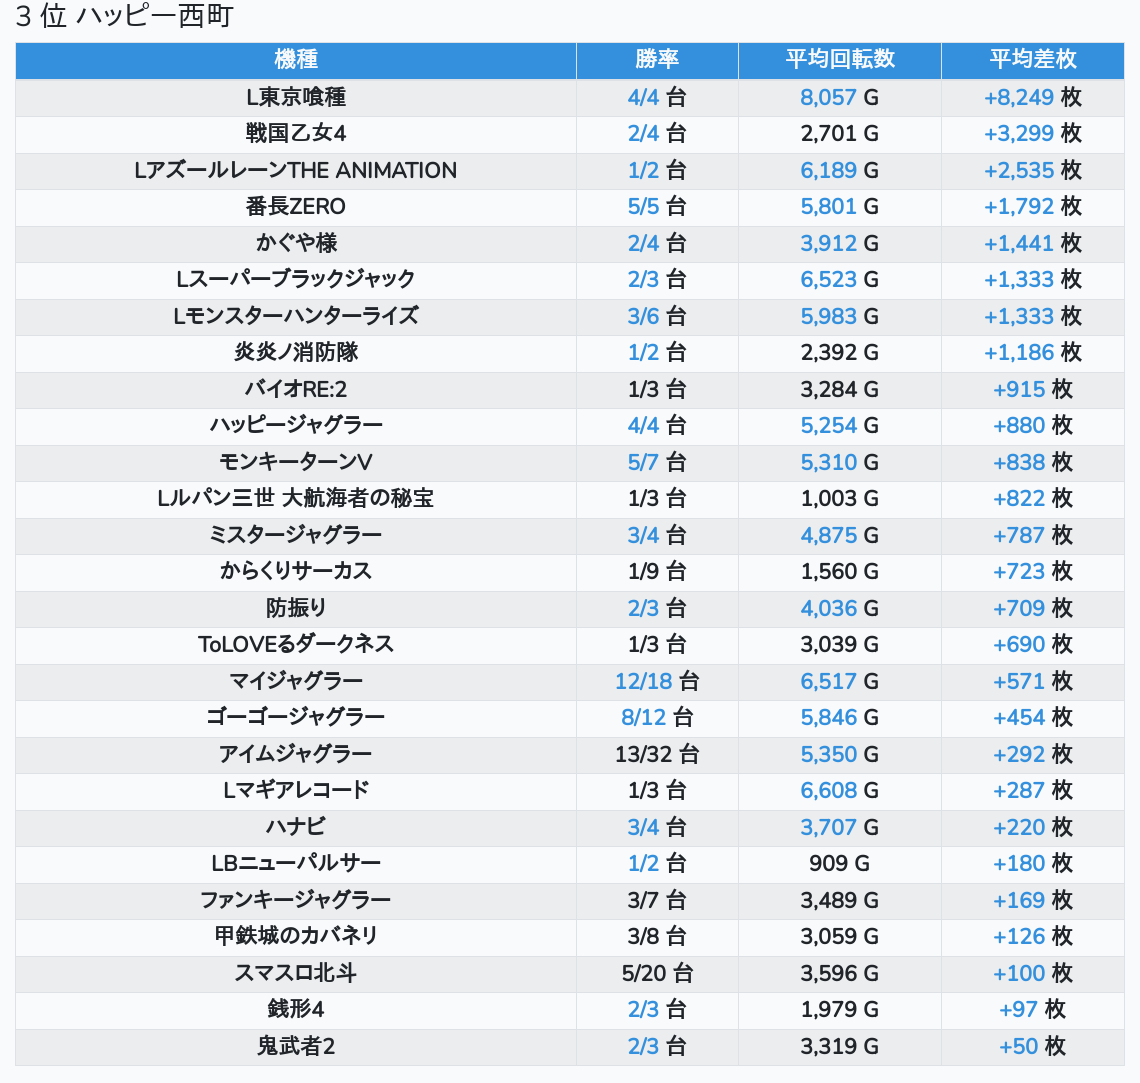Click the 5/20 台 win rate cell
Image resolution: width=1140 pixels, height=1083 pixels.
(x=657, y=973)
